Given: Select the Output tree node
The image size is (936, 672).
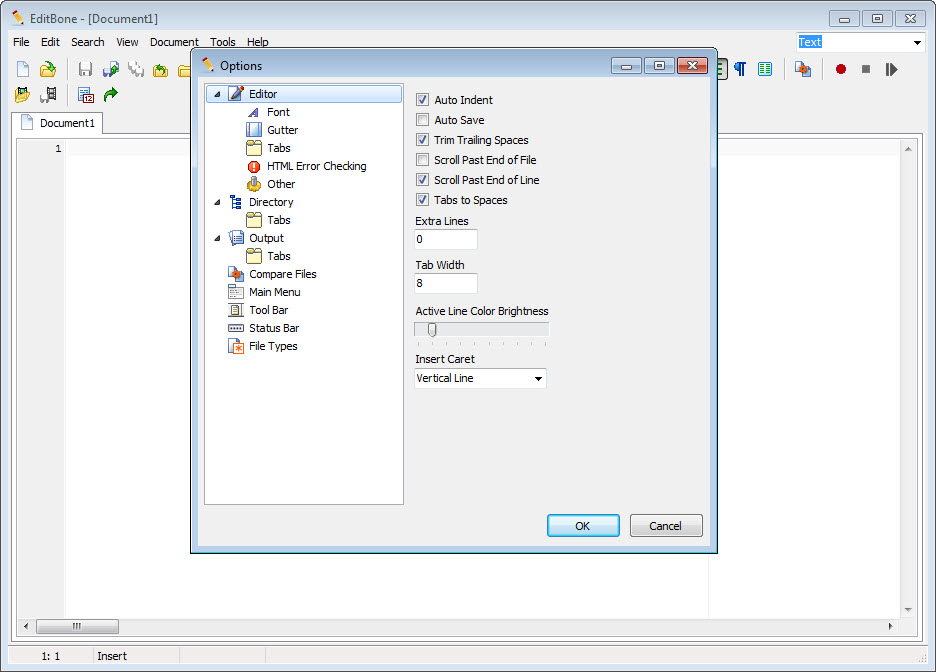Looking at the screenshot, I should pos(266,238).
